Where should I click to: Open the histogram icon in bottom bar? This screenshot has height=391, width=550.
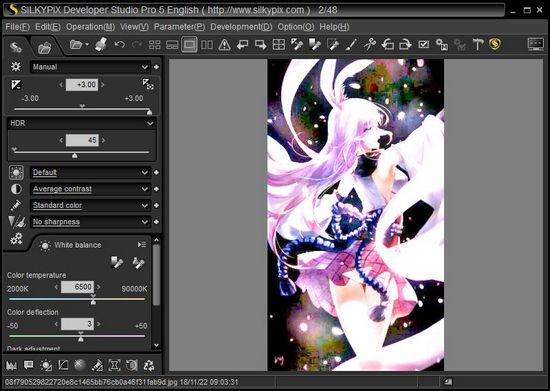pyautogui.click(x=11, y=366)
